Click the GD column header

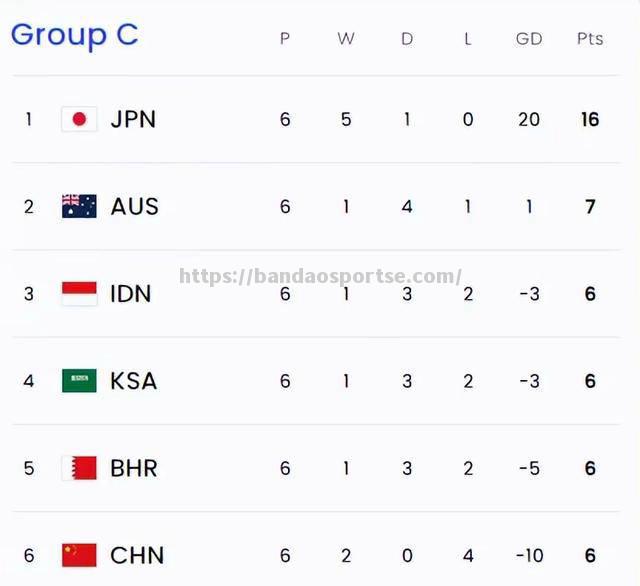529,39
